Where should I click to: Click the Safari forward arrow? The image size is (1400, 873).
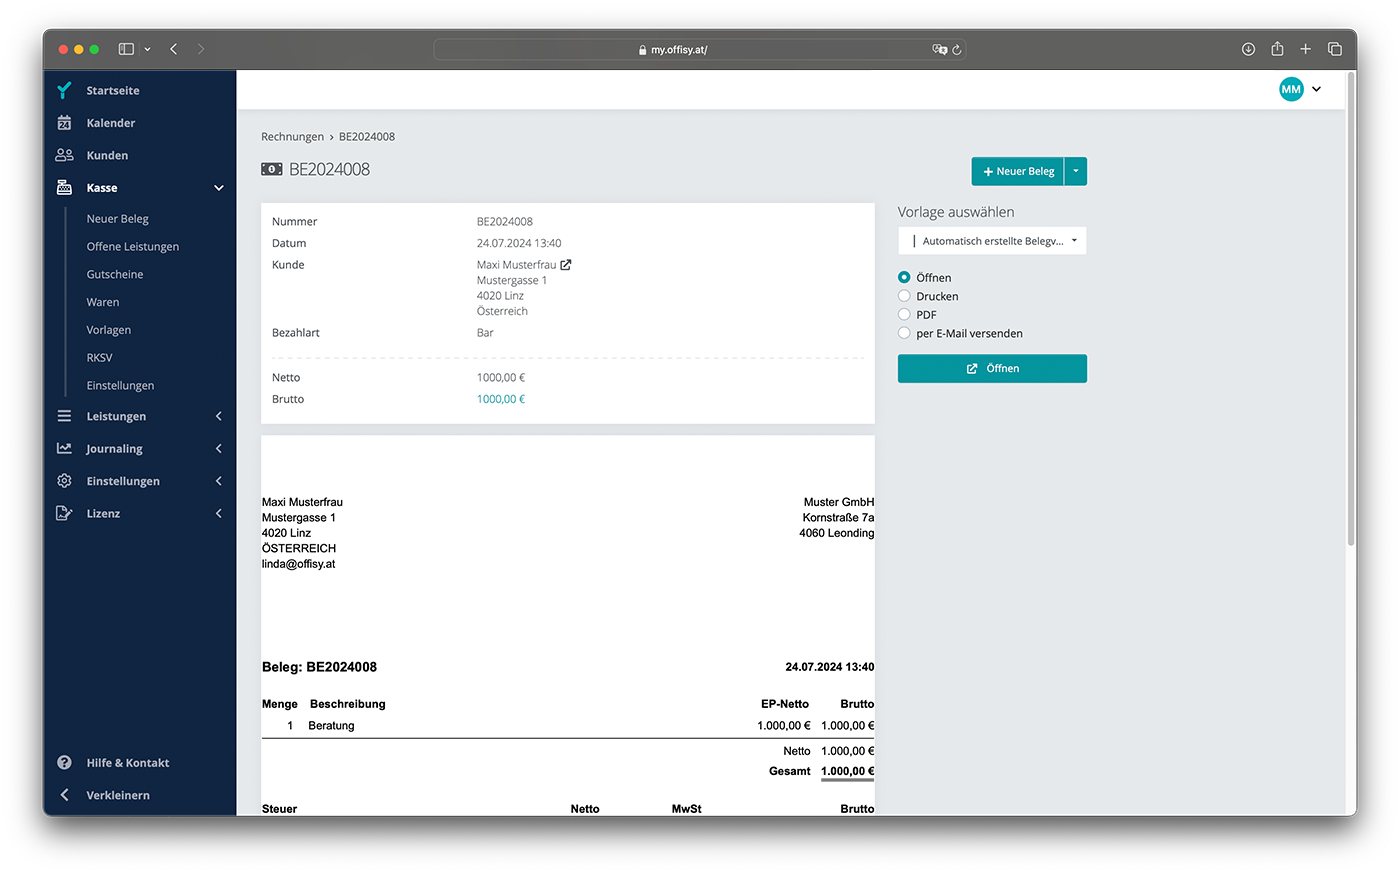201,49
